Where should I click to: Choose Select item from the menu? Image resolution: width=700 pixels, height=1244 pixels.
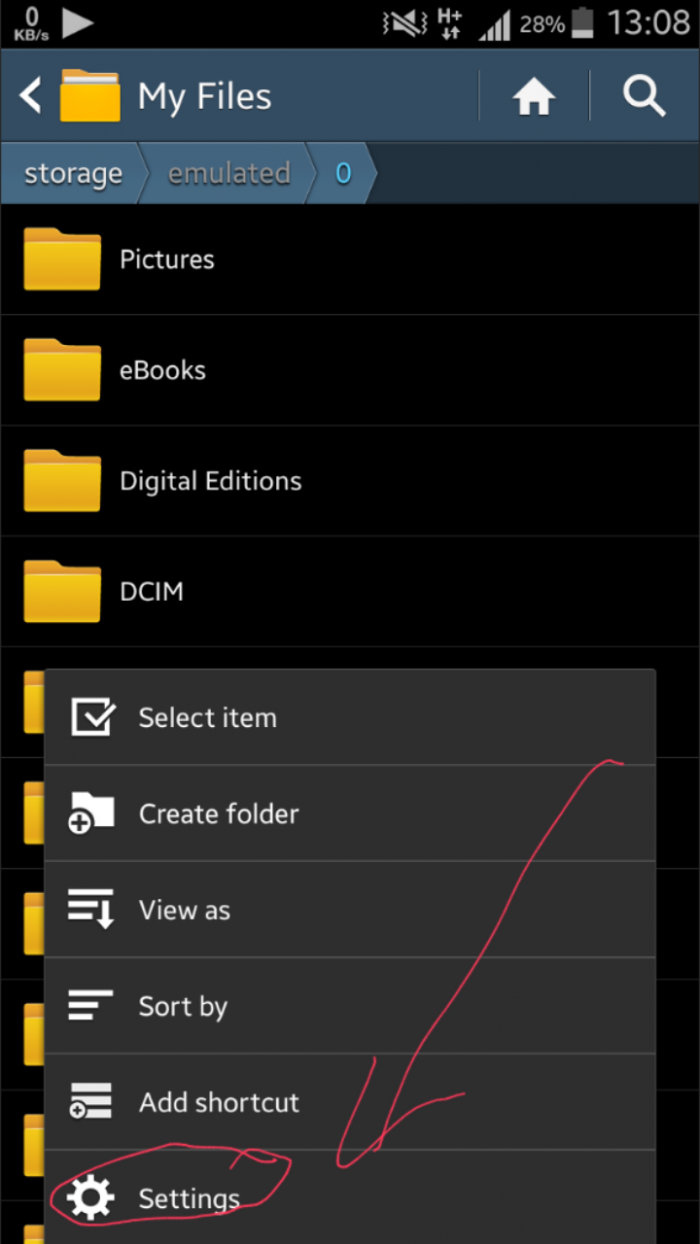208,717
